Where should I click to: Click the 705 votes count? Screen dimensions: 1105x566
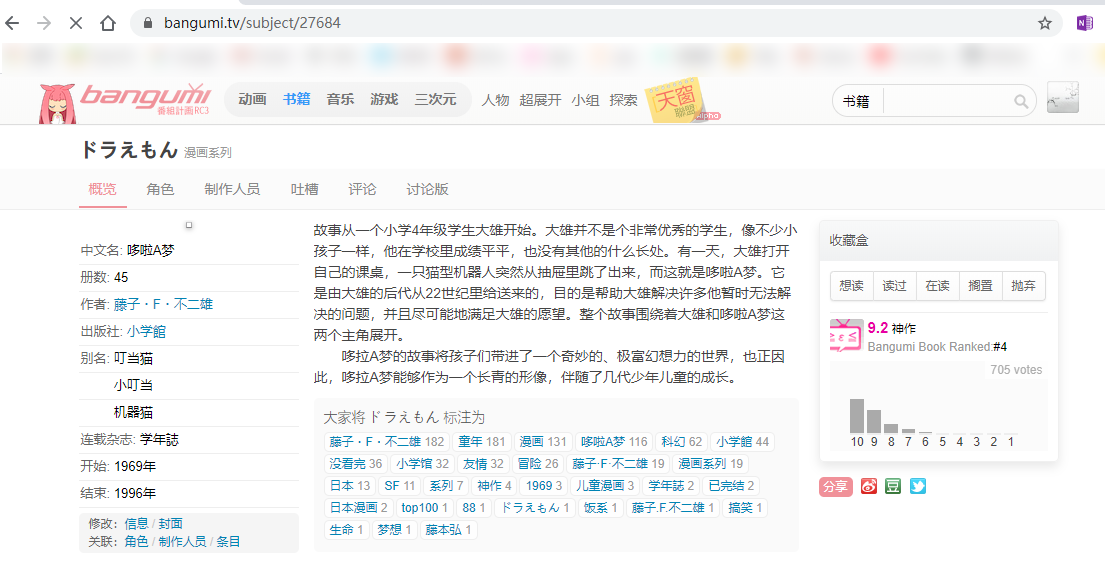(x=1016, y=370)
